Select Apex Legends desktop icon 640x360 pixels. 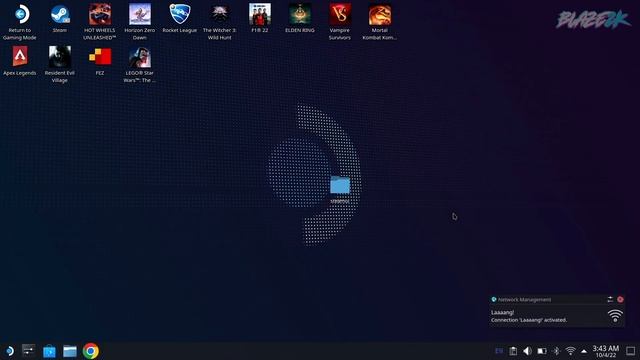(x=20, y=61)
